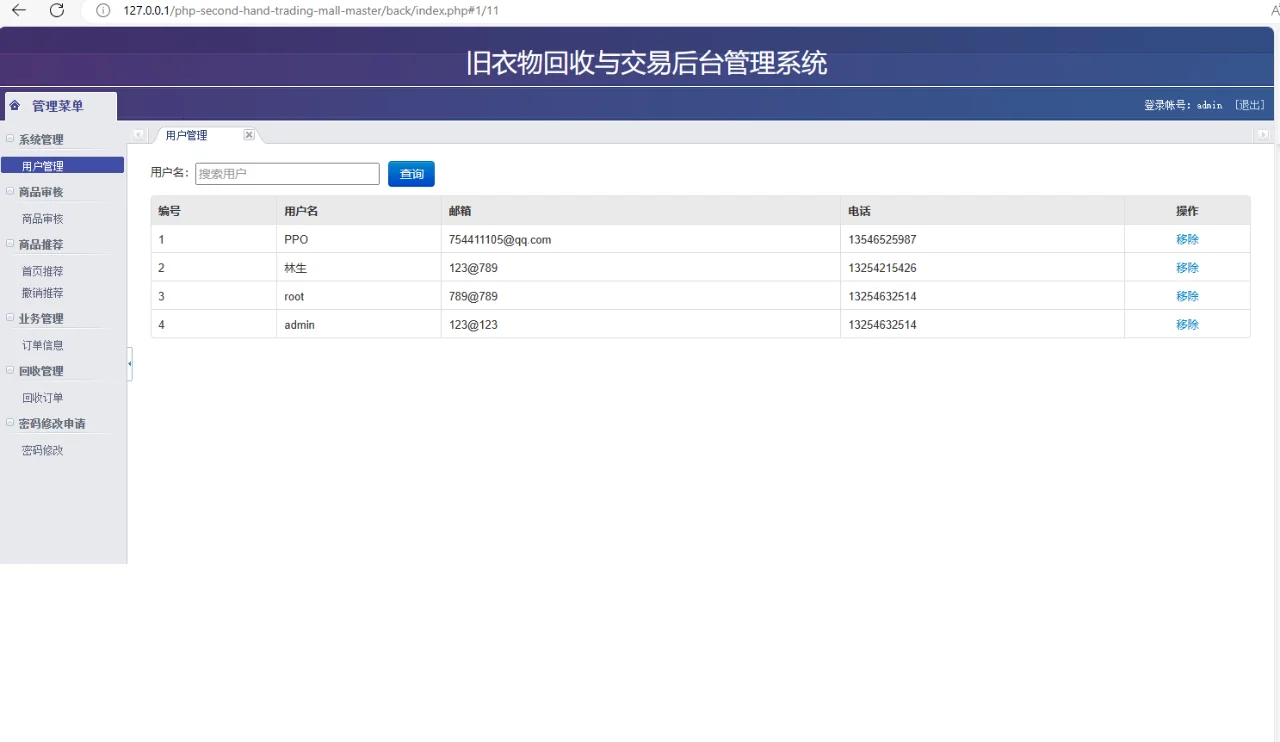
Task: Click the 搜索用户 input field
Action: coord(287,173)
